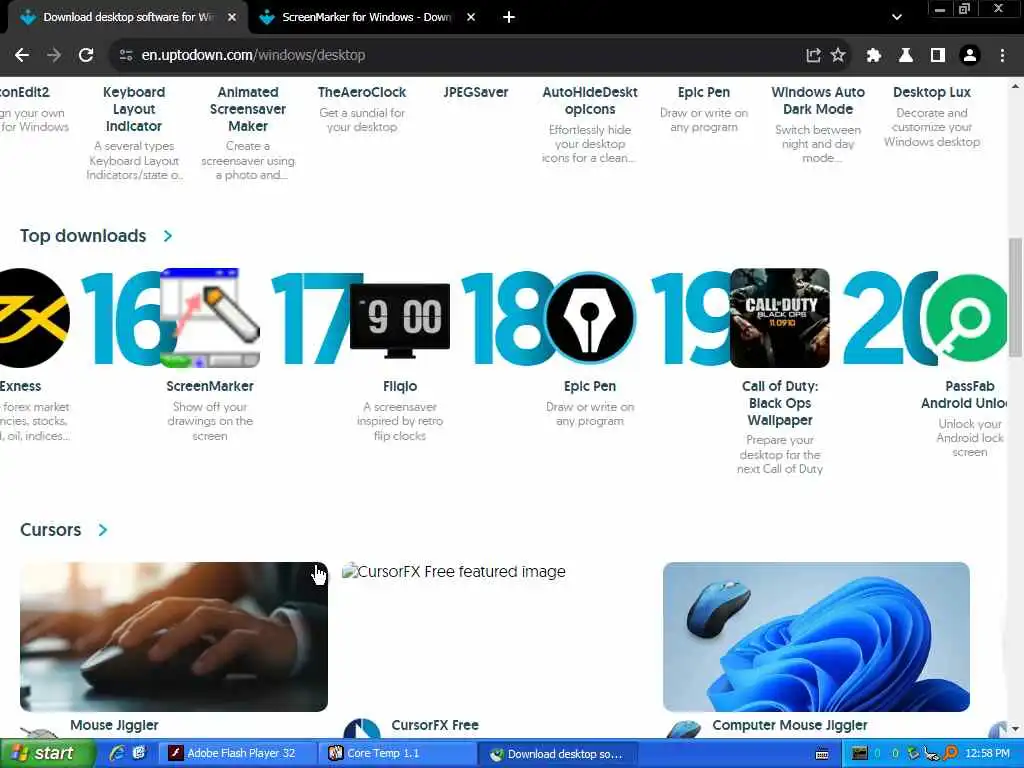This screenshot has width=1024, height=768.
Task: Open Epic Pen nib icon in Top downloads
Action: tap(590, 318)
